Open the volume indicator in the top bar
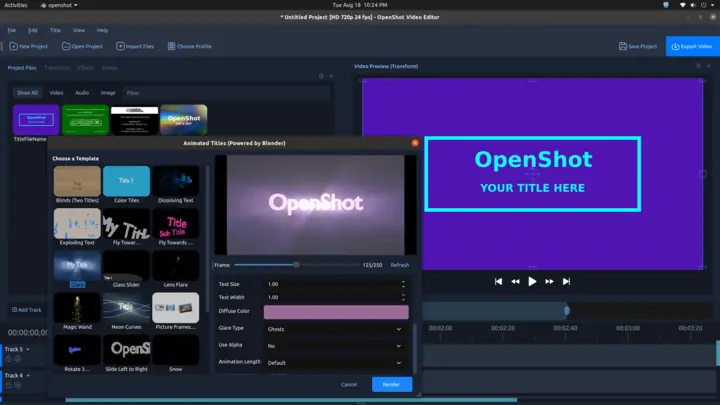 click(693, 5)
